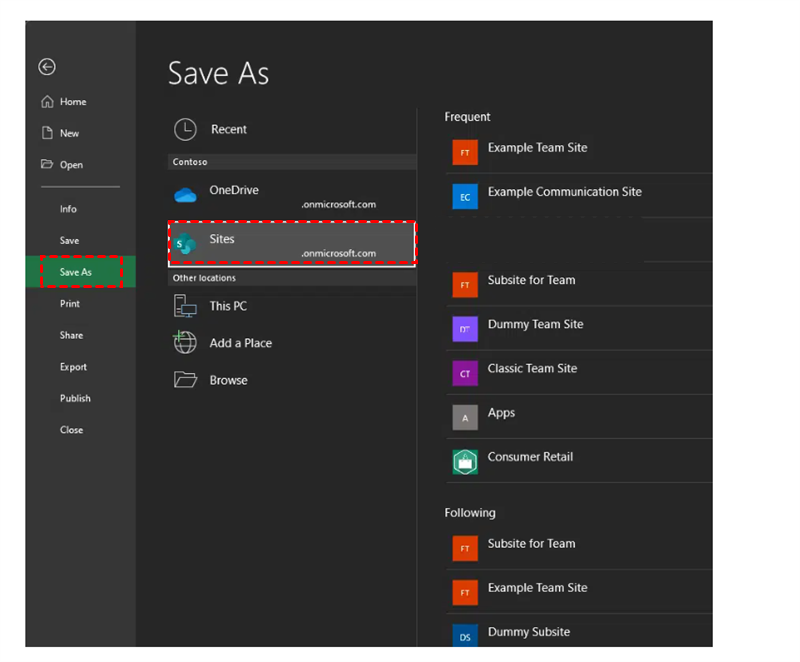This screenshot has width=800, height=662.
Task: Click the New document icon
Action: 47,133
